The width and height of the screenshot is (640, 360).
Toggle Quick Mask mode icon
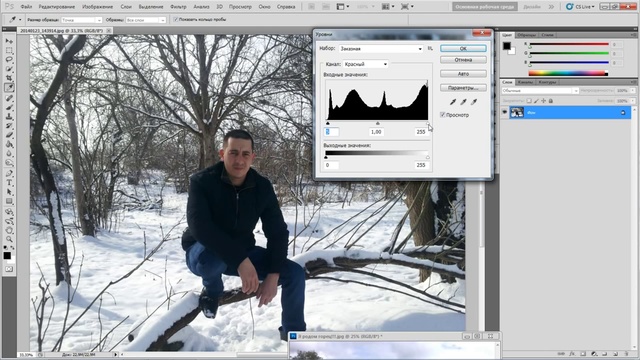pyautogui.click(x=9, y=269)
